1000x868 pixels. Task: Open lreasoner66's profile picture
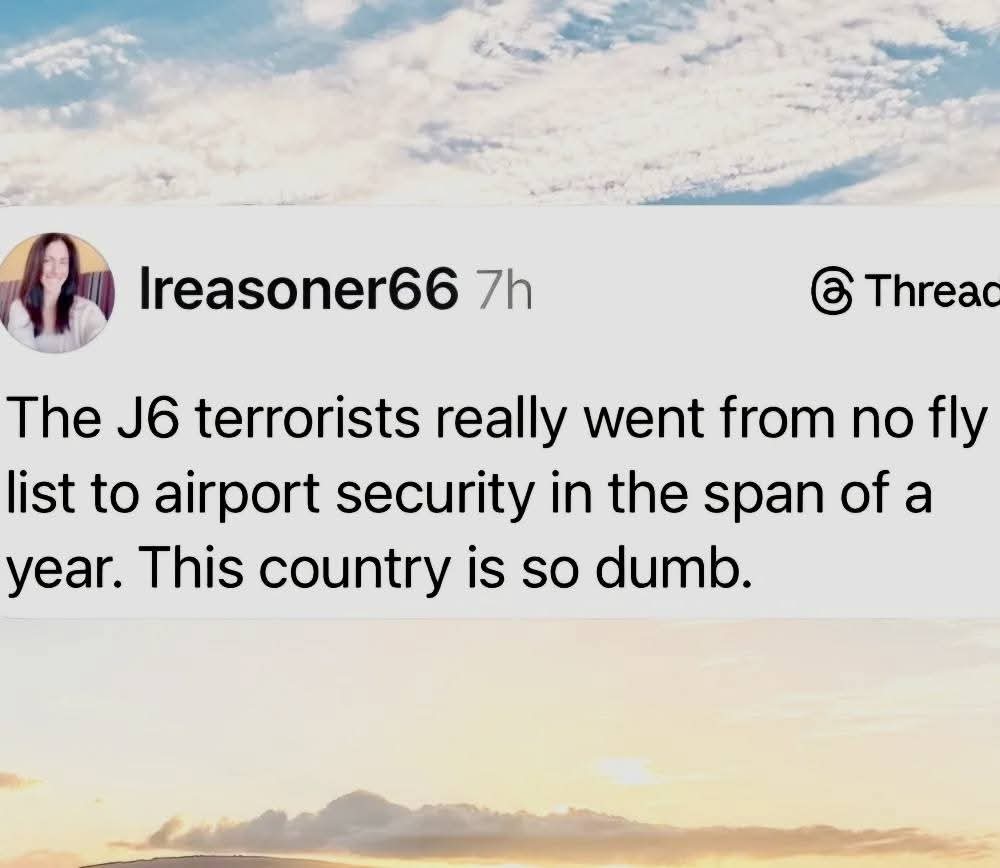(x=56, y=292)
